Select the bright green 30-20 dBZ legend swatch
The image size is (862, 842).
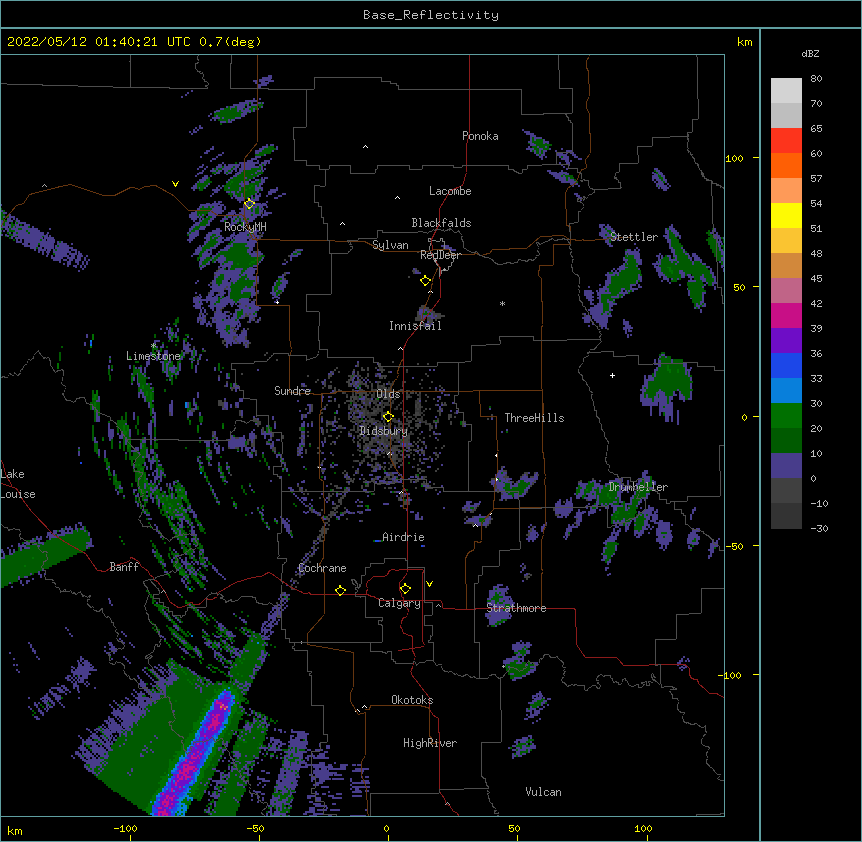[786, 416]
